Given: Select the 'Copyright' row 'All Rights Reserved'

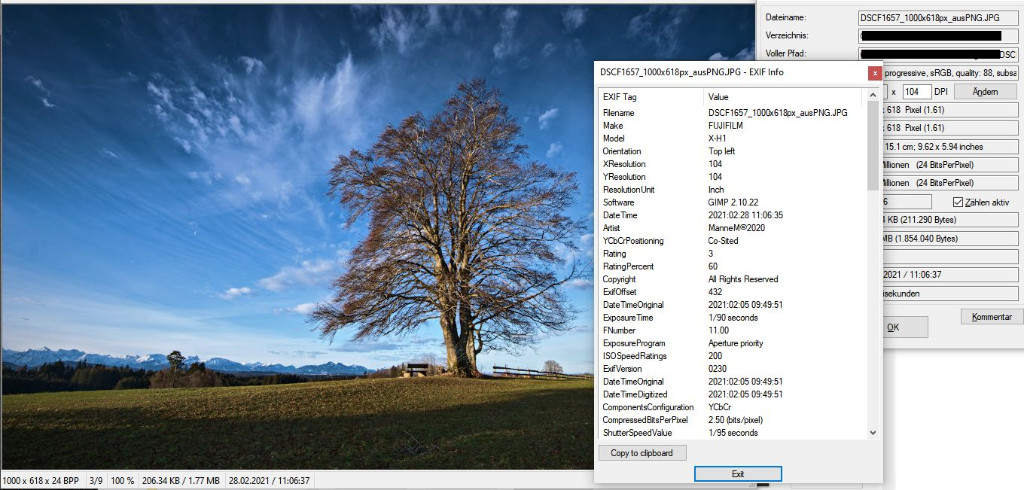Looking at the screenshot, I should pos(733,279).
